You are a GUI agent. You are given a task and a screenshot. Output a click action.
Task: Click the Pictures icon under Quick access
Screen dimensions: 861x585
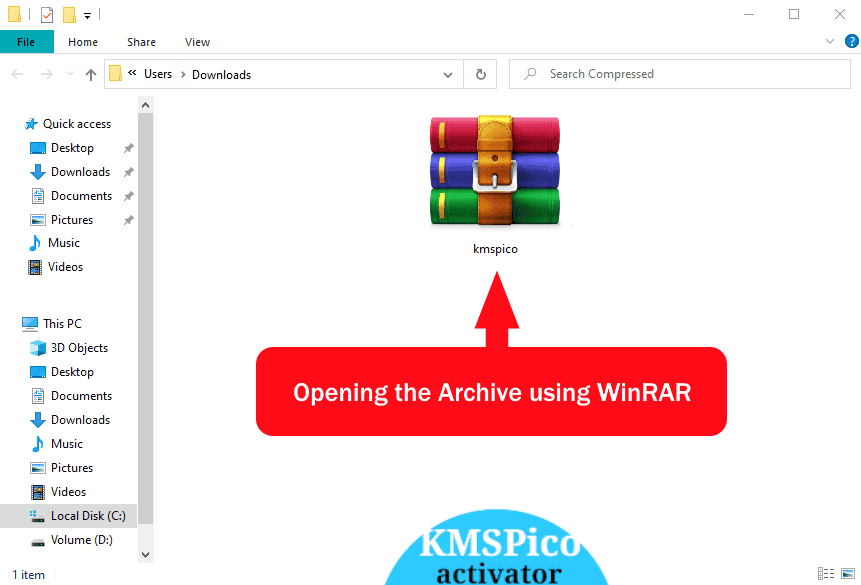(38, 220)
